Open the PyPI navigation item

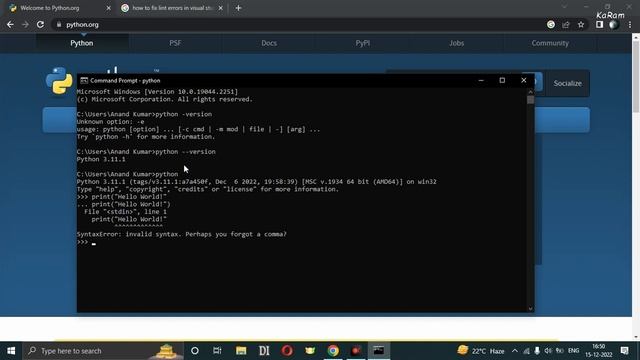pos(362,43)
